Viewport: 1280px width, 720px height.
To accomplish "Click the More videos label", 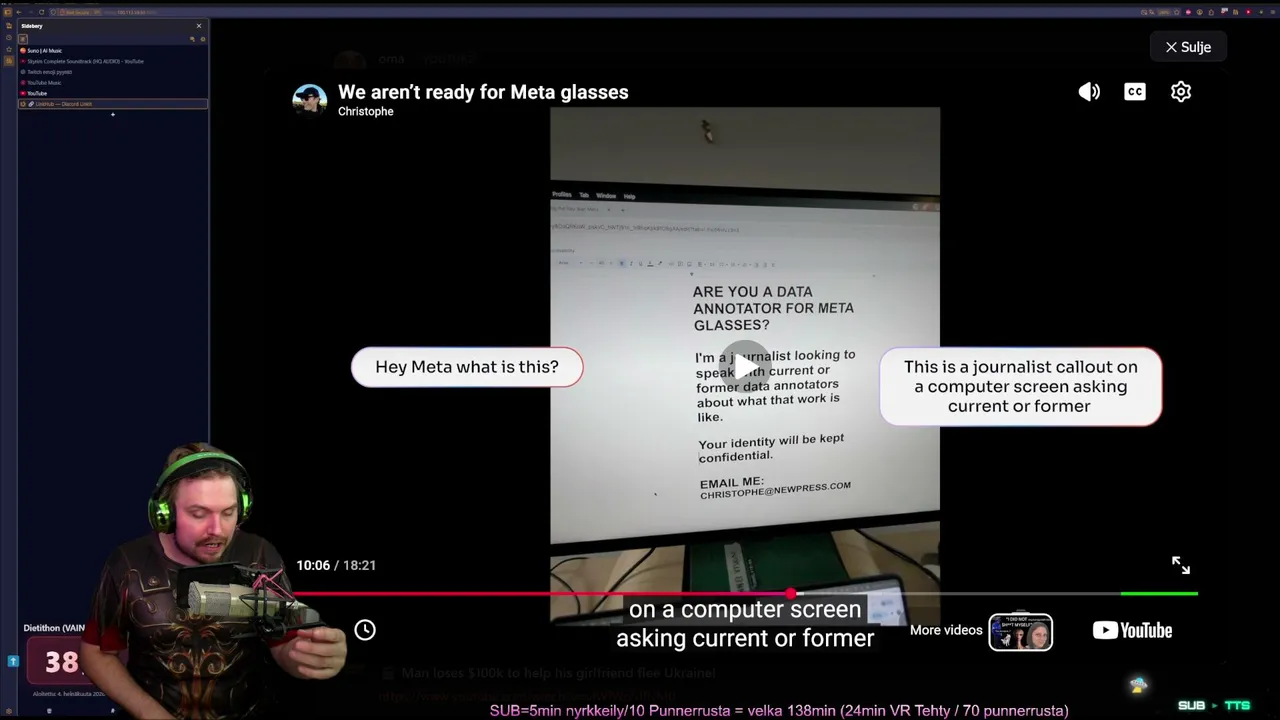I will pyautogui.click(x=946, y=630).
